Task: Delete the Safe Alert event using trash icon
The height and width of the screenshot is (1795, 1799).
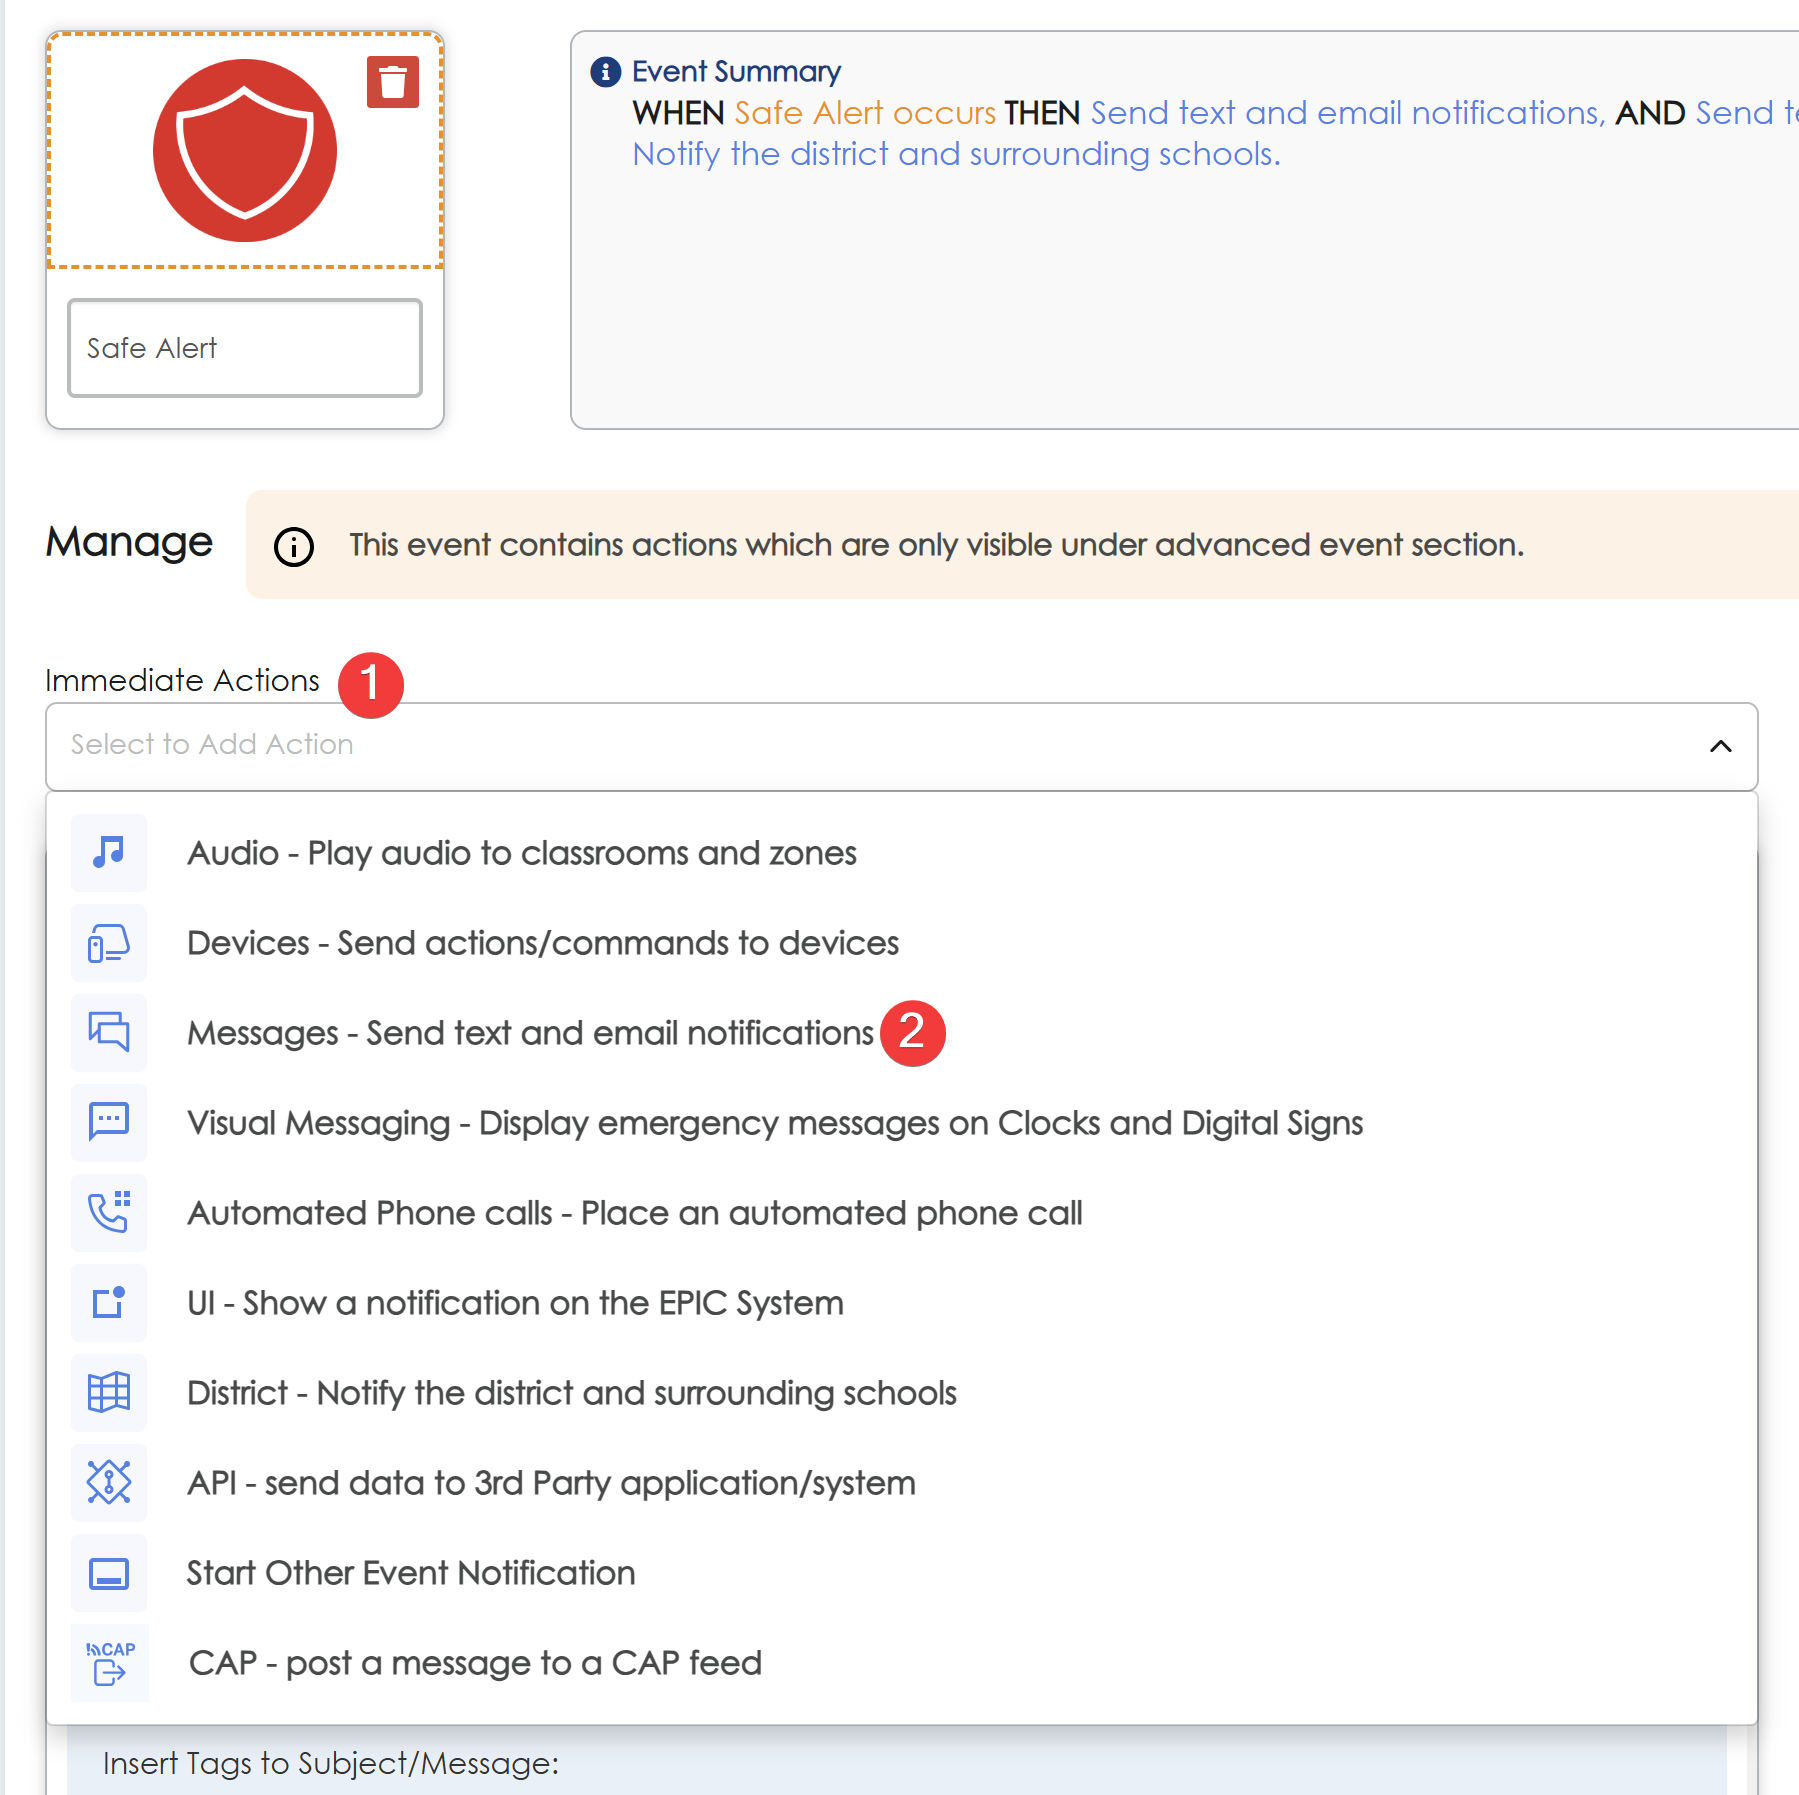Action: point(392,82)
